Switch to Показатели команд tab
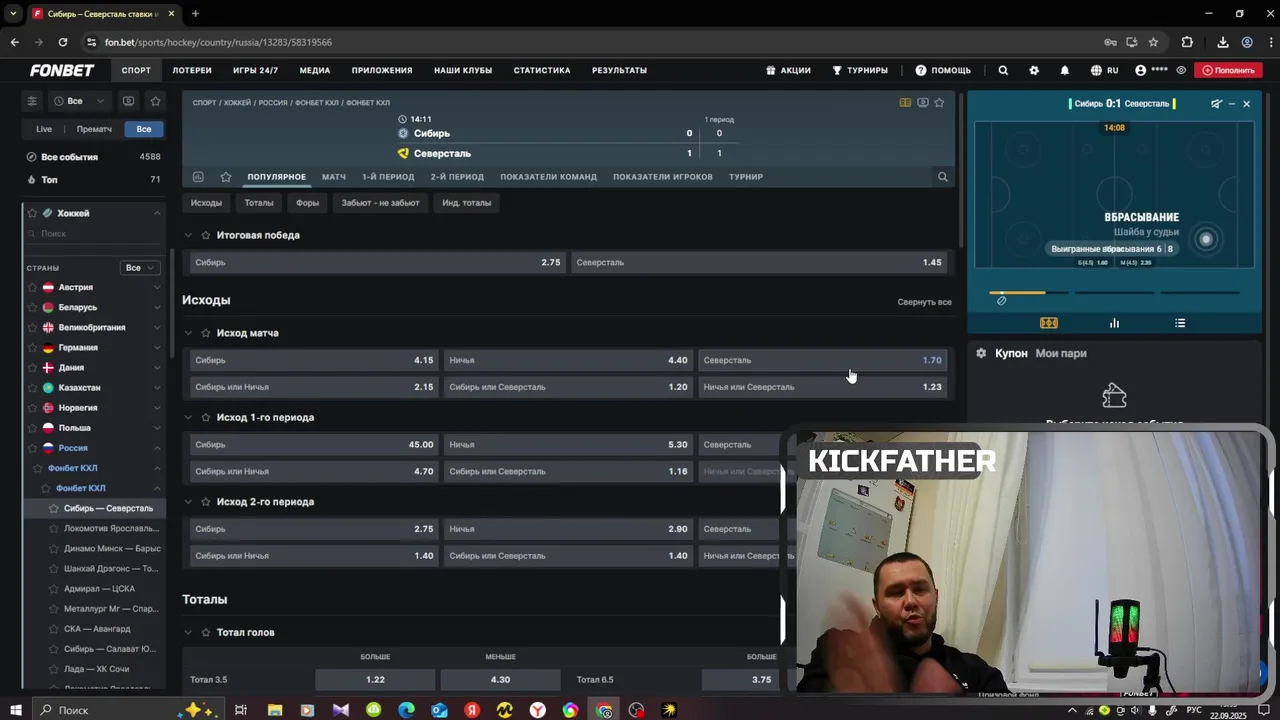The width and height of the screenshot is (1280, 720). (548, 177)
